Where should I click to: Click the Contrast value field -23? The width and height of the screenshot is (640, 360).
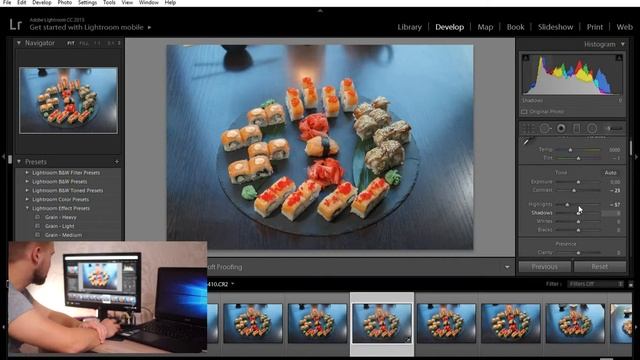click(615, 190)
